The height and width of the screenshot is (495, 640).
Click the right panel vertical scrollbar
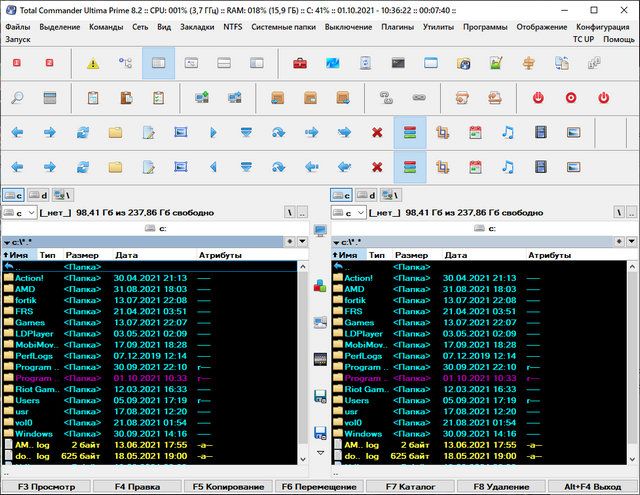click(x=632, y=363)
